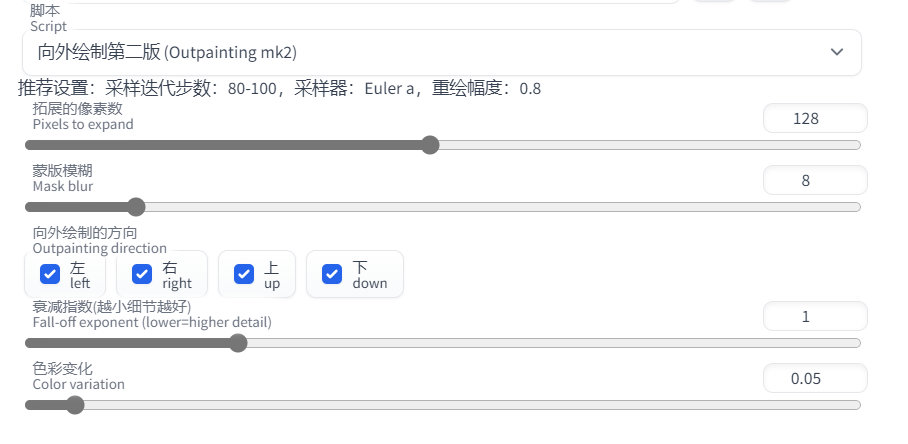This screenshot has height=444, width=908.
Task: Focus the Pixels to expand value field
Action: pos(814,118)
